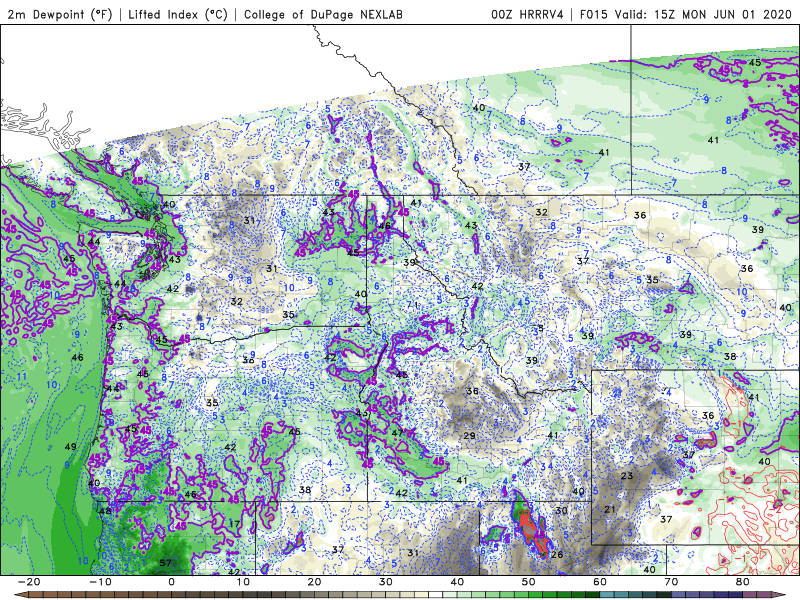Click the 30 value on the color scale
The height and width of the screenshot is (600, 800).
386,582
